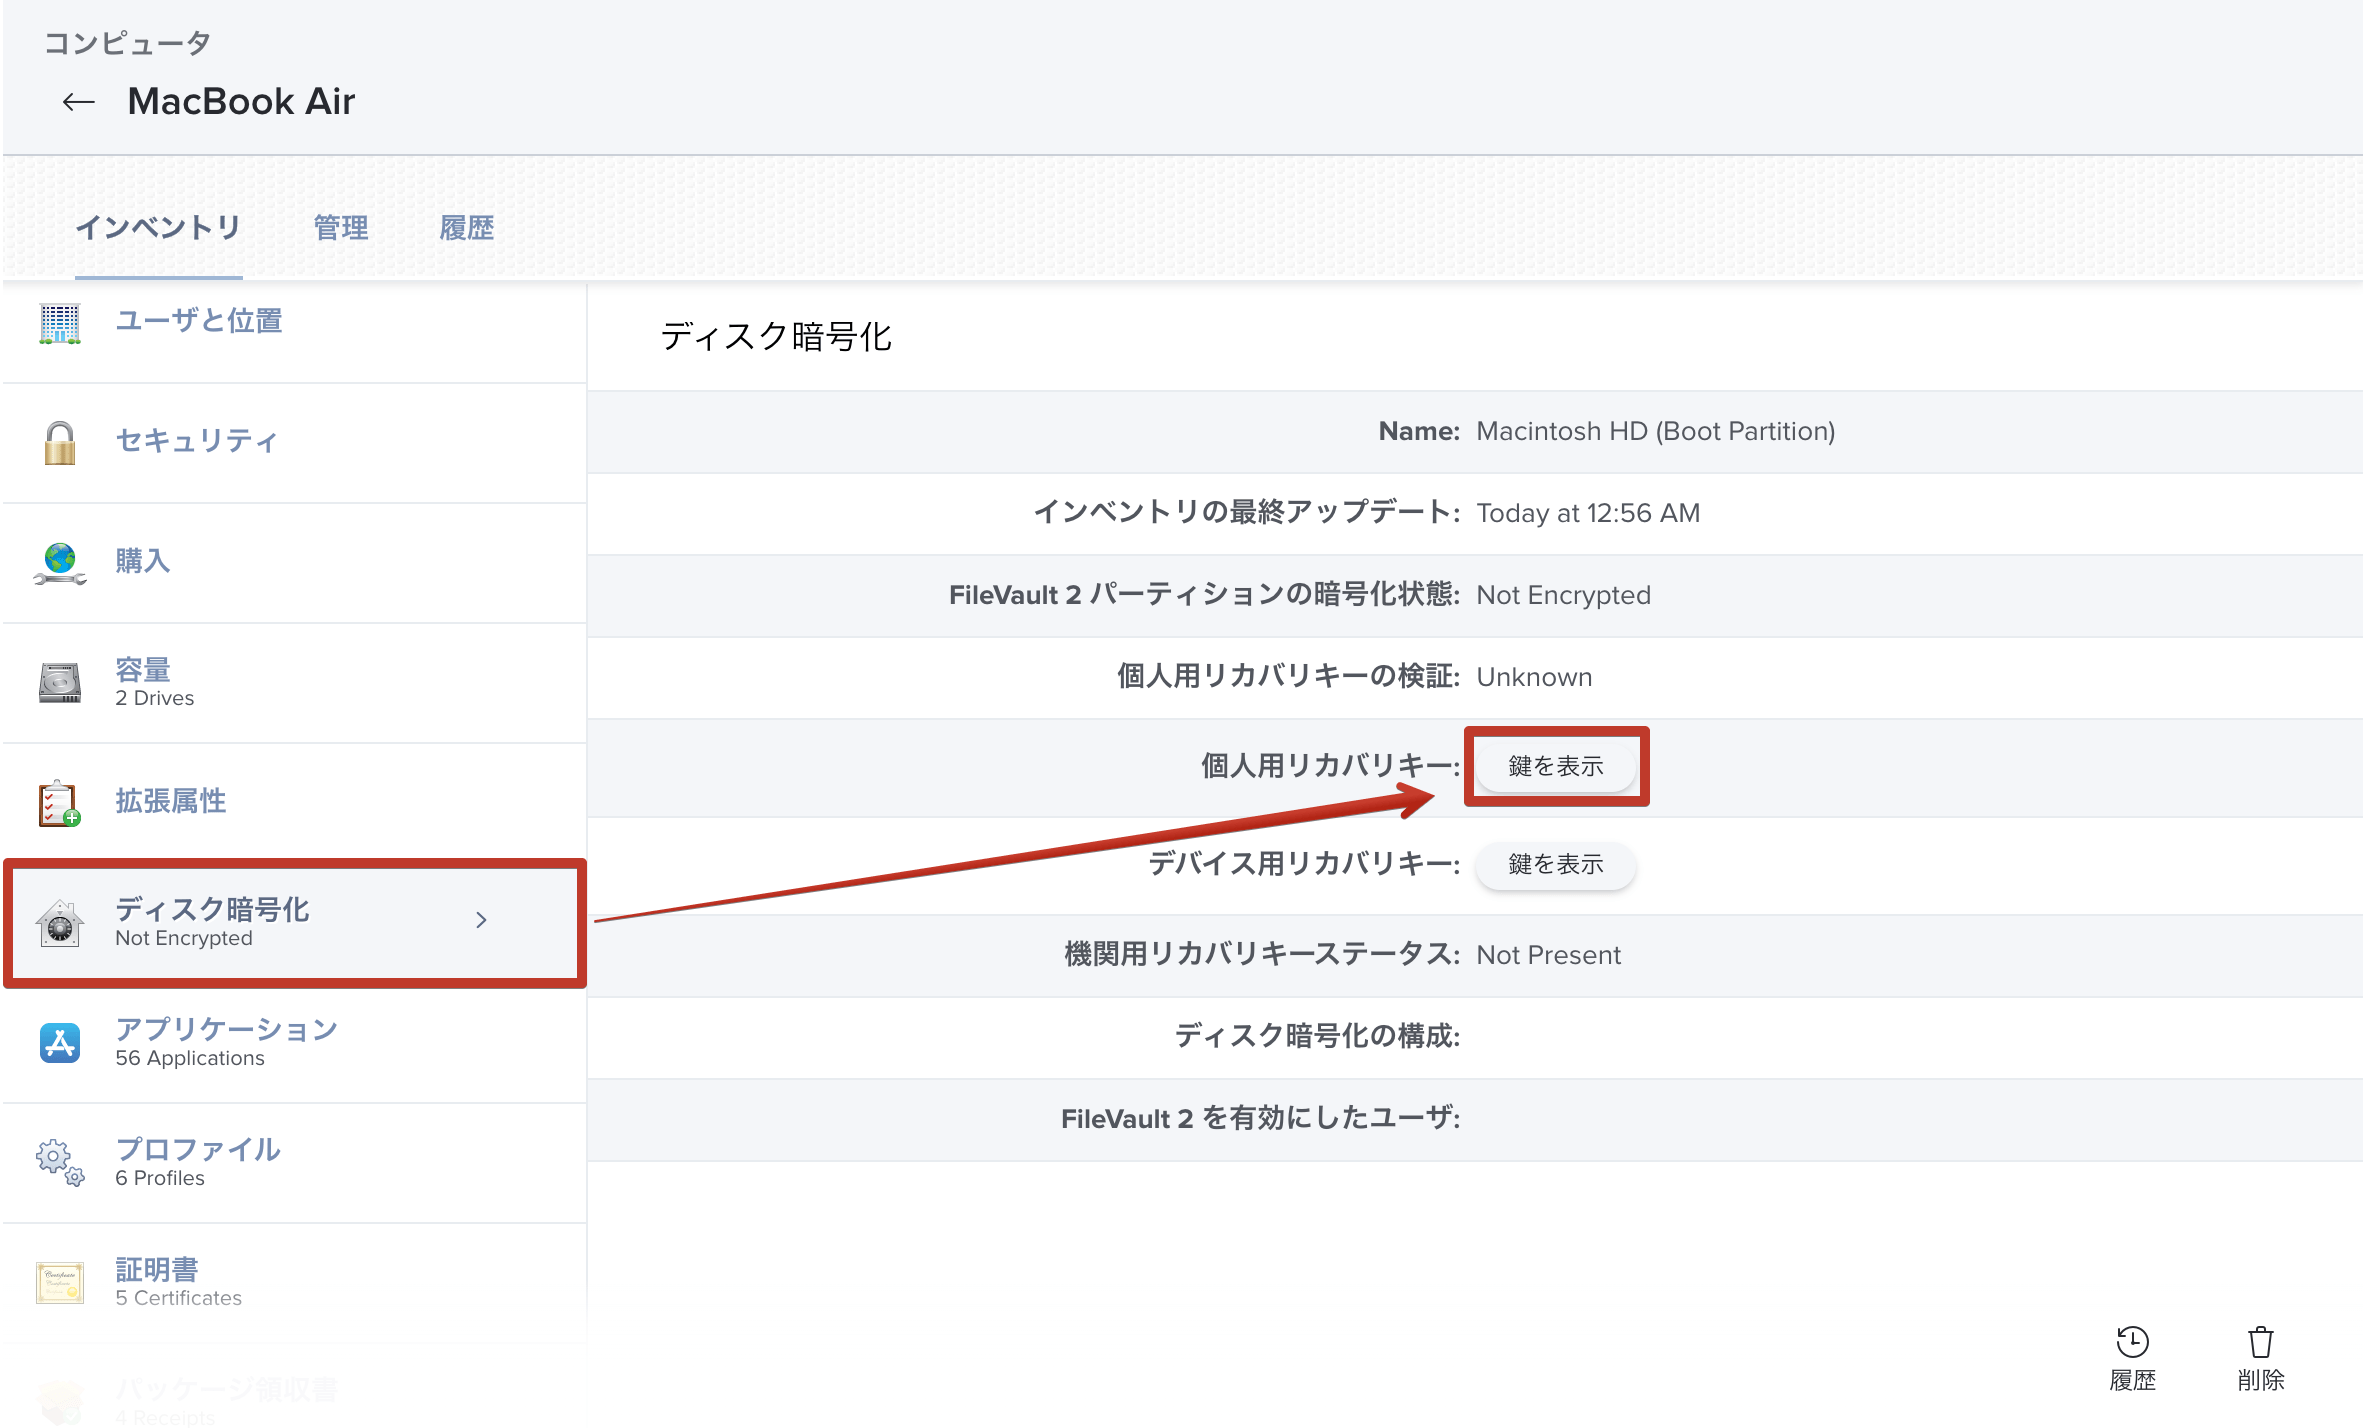The width and height of the screenshot is (2363, 1428).
Task: Click the 履歴 clock icon at bottom
Action: click(x=2132, y=1341)
